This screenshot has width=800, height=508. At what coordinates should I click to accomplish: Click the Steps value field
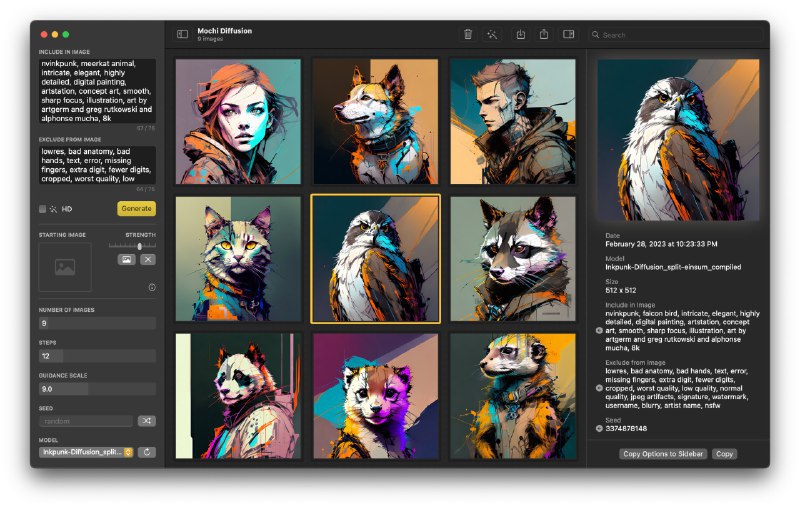(x=97, y=355)
